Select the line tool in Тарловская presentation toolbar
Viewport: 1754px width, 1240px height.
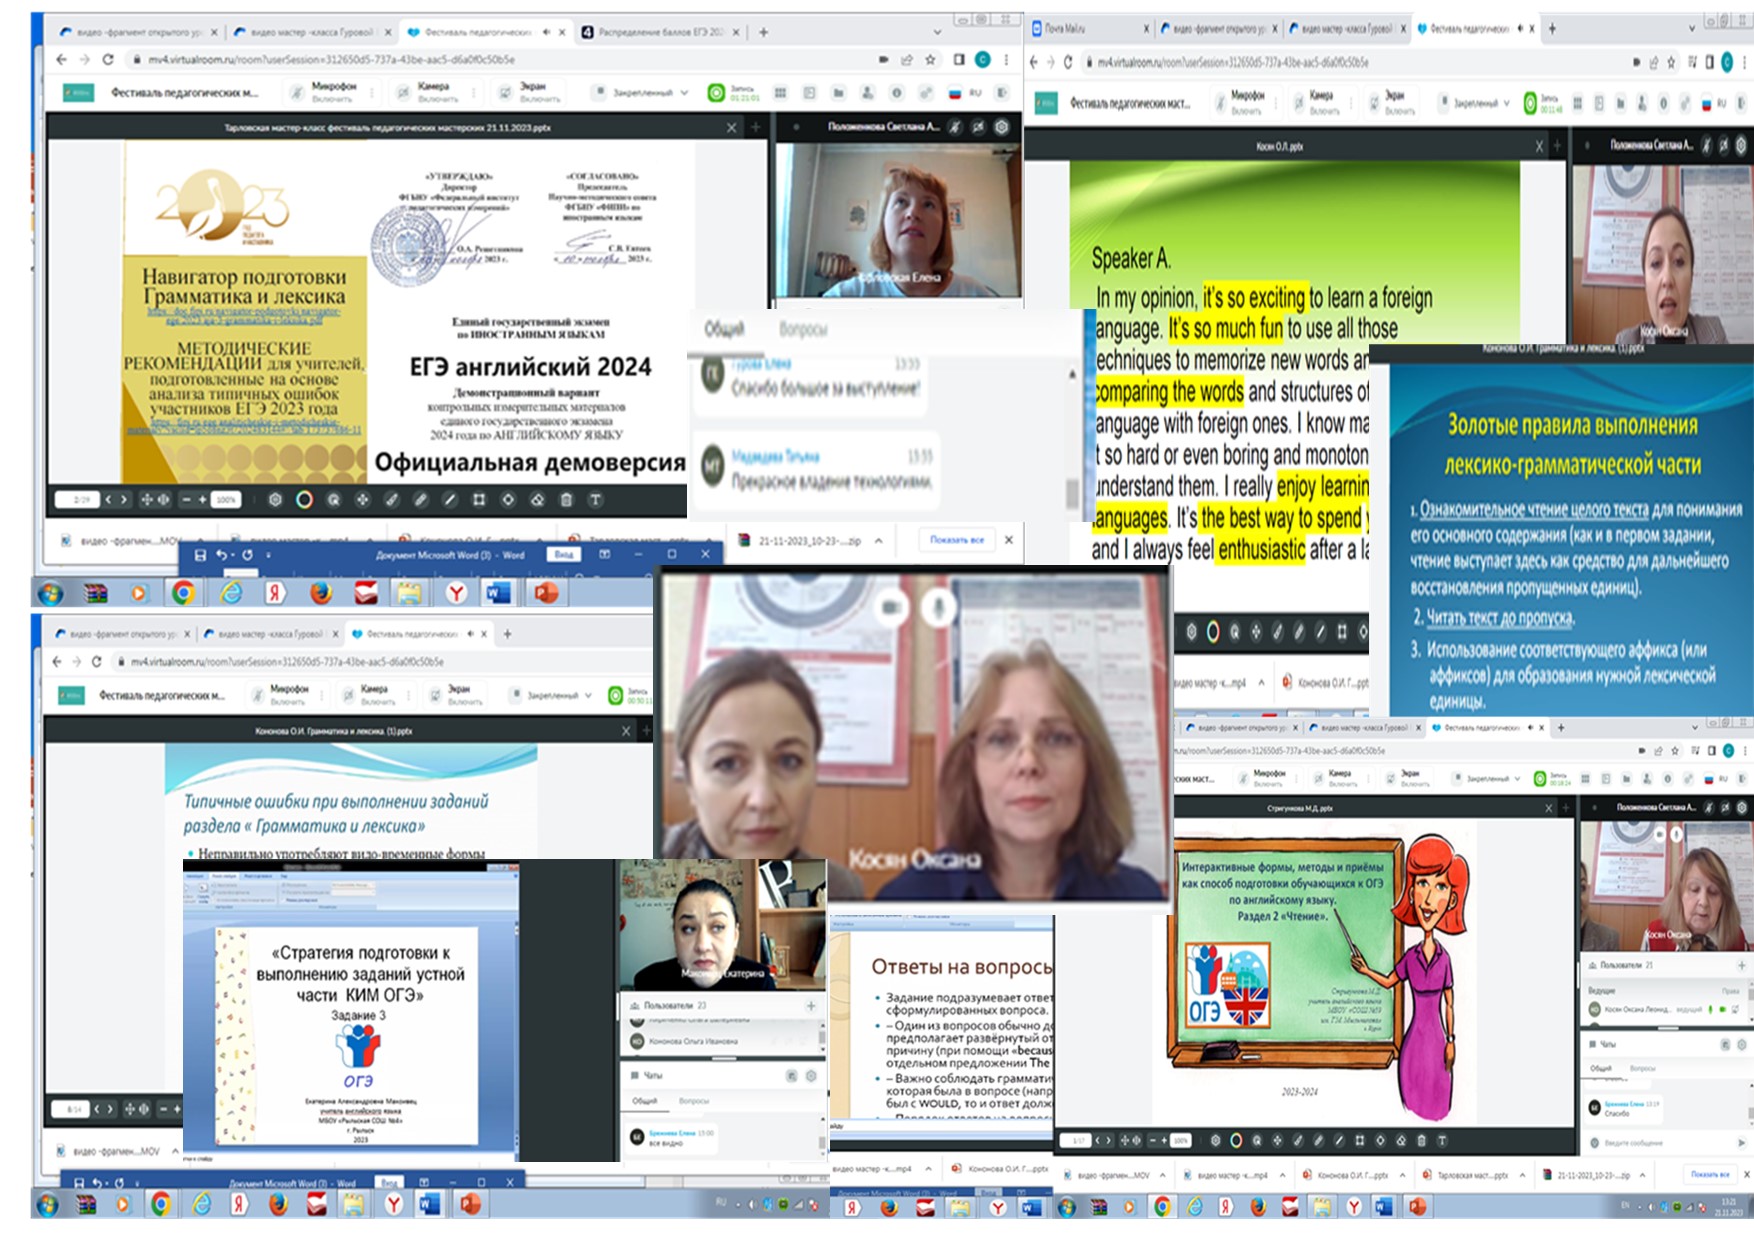pyautogui.click(x=449, y=499)
